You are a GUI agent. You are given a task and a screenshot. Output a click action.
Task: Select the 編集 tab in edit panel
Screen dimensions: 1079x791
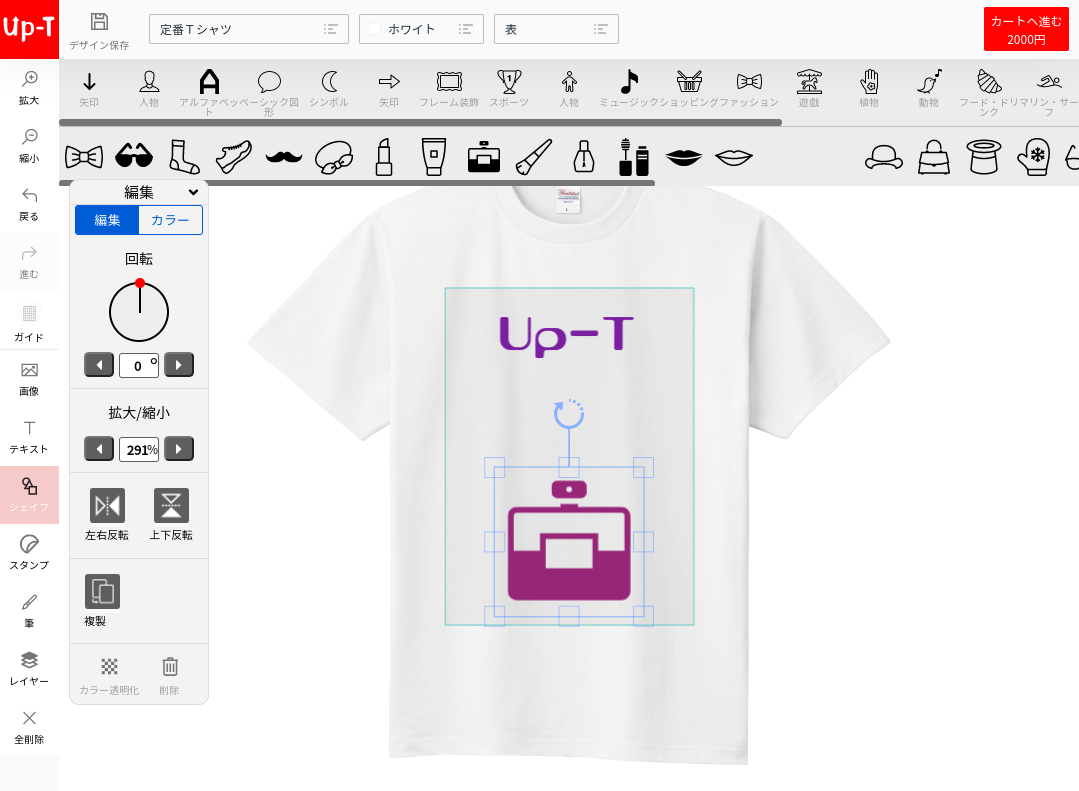[106, 220]
